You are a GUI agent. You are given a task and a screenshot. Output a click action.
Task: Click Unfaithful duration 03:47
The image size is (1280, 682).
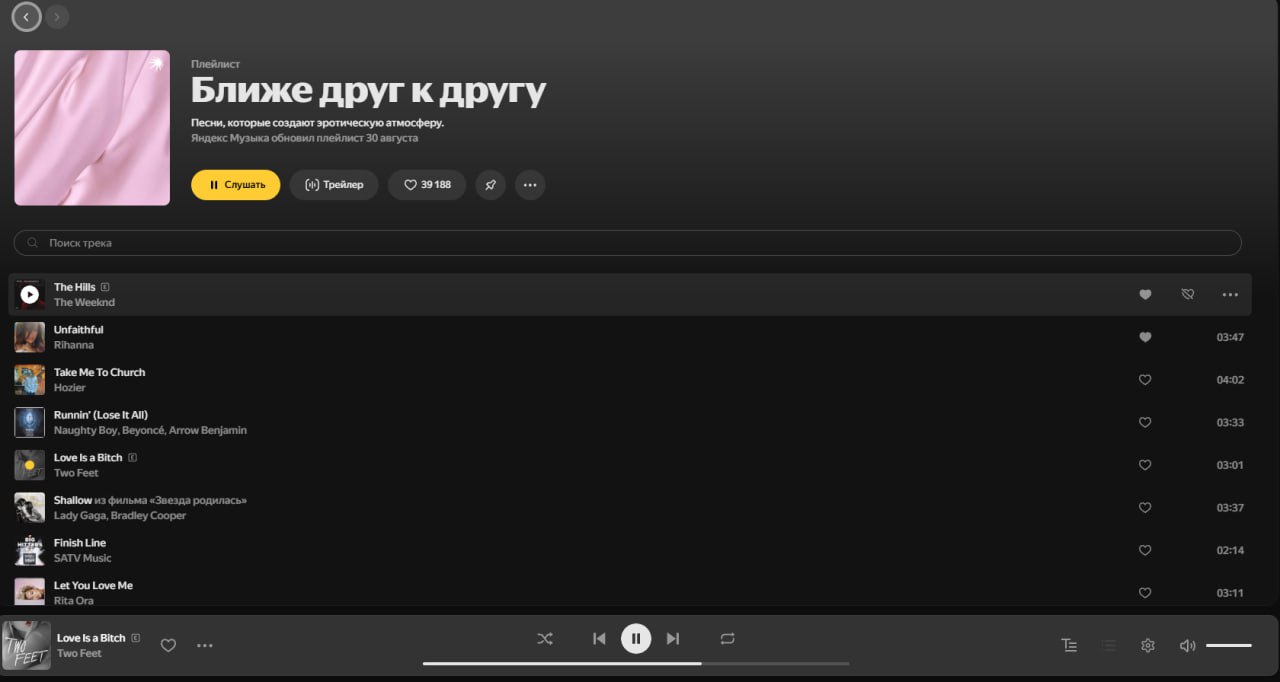click(x=1230, y=337)
